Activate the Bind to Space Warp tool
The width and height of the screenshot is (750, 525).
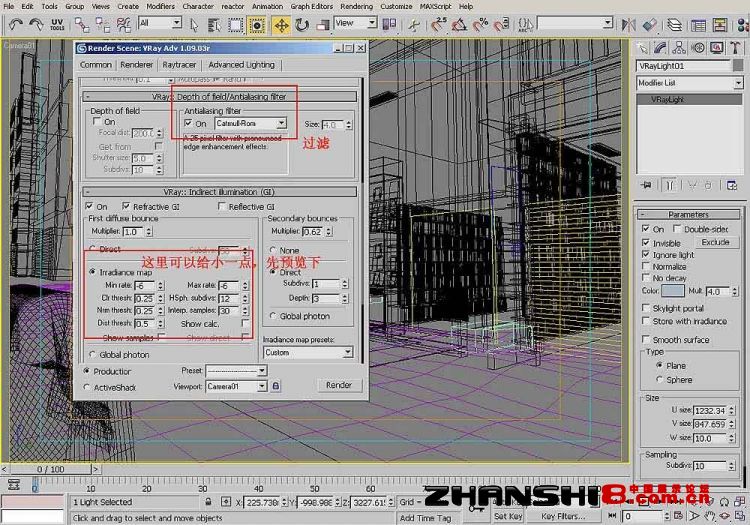coord(123,24)
